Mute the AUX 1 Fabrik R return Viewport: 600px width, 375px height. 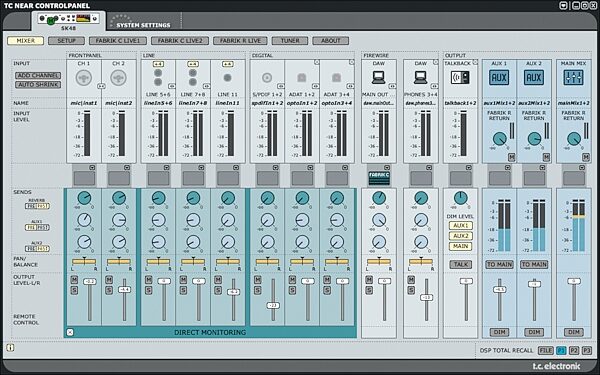[x=512, y=157]
